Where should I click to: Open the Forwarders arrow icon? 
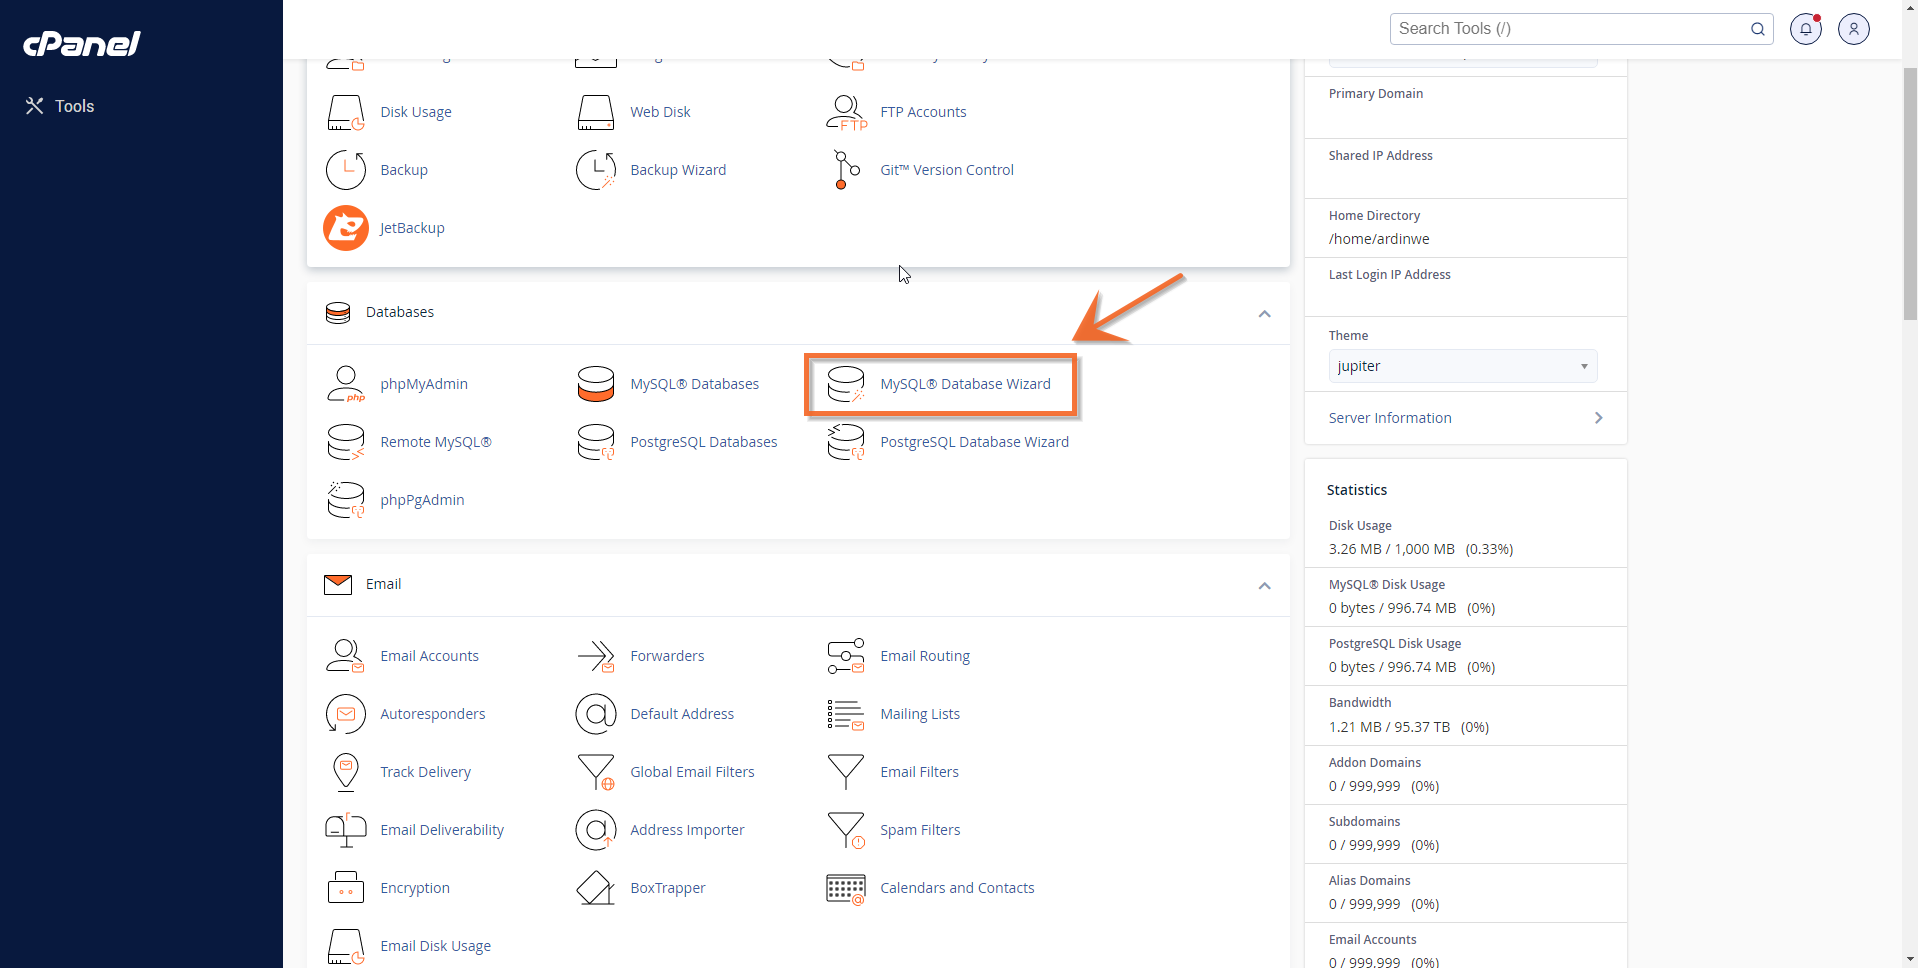[x=596, y=656]
